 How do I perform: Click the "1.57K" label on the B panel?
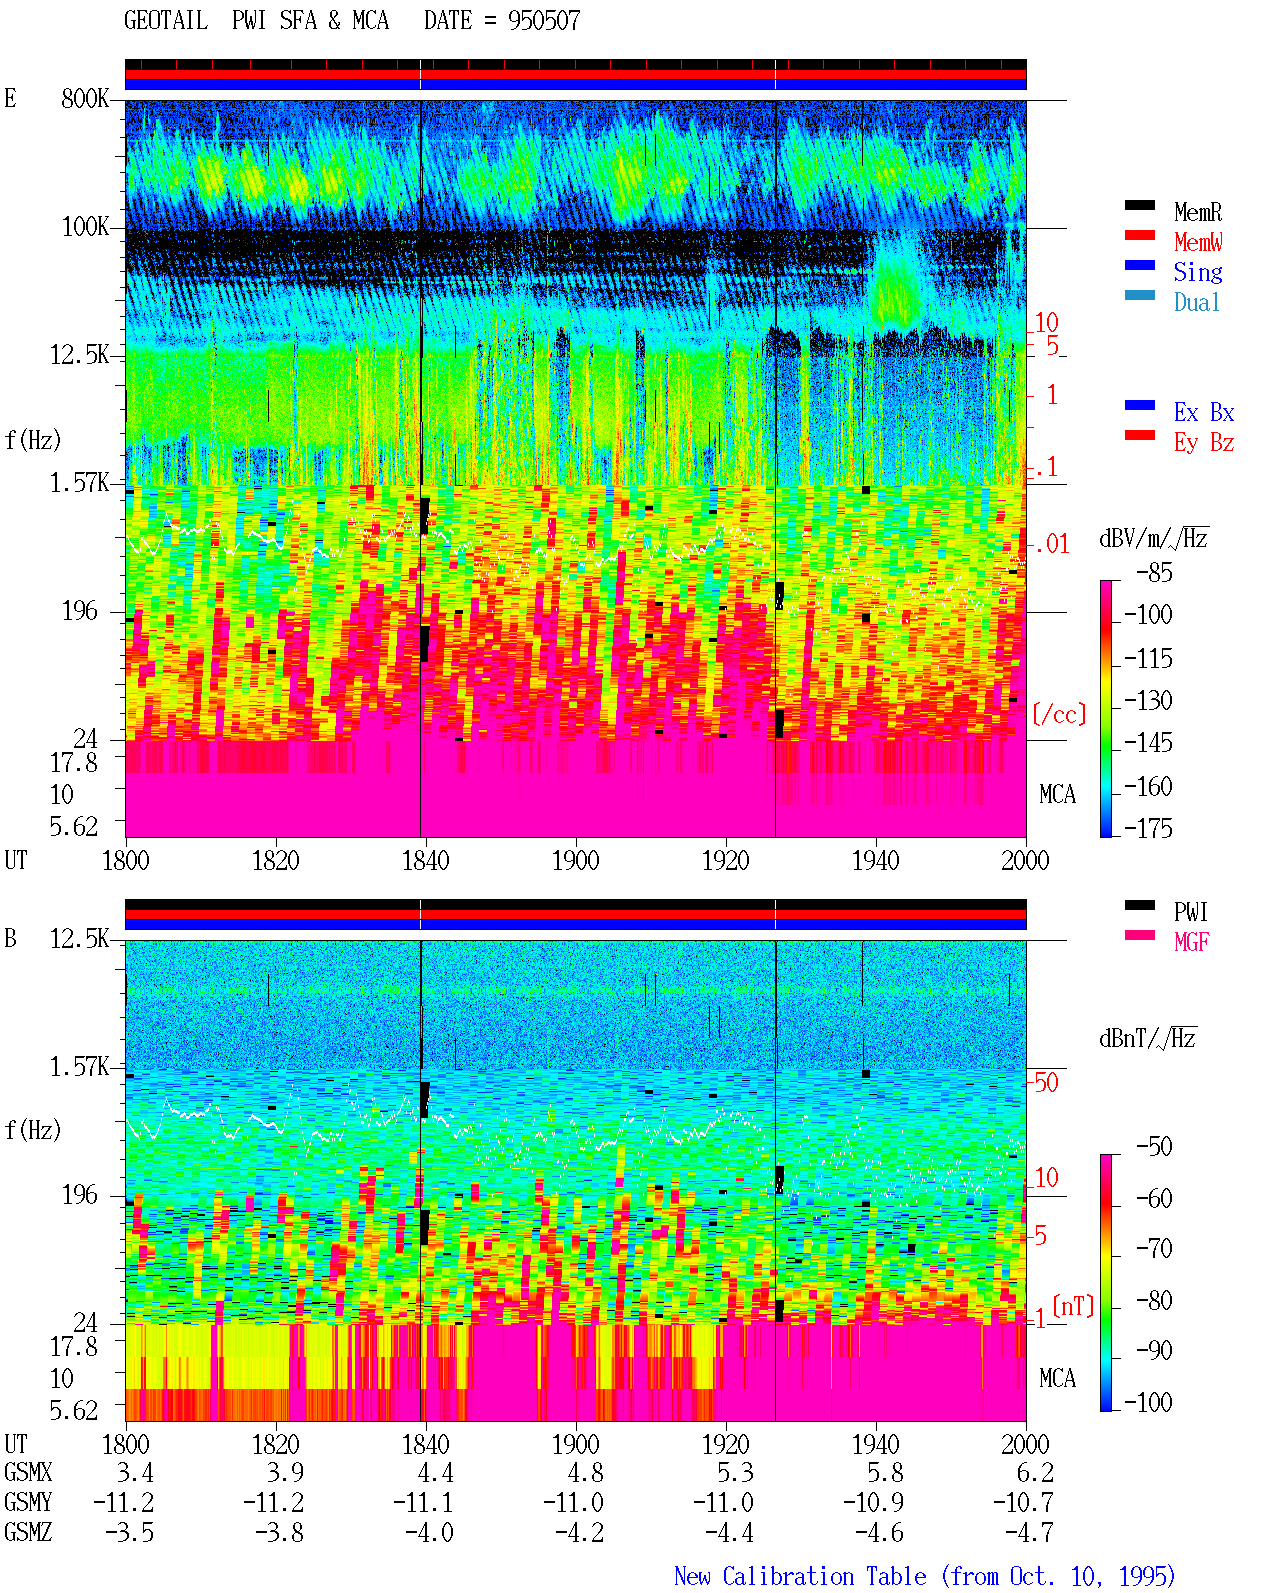[x=79, y=1067]
